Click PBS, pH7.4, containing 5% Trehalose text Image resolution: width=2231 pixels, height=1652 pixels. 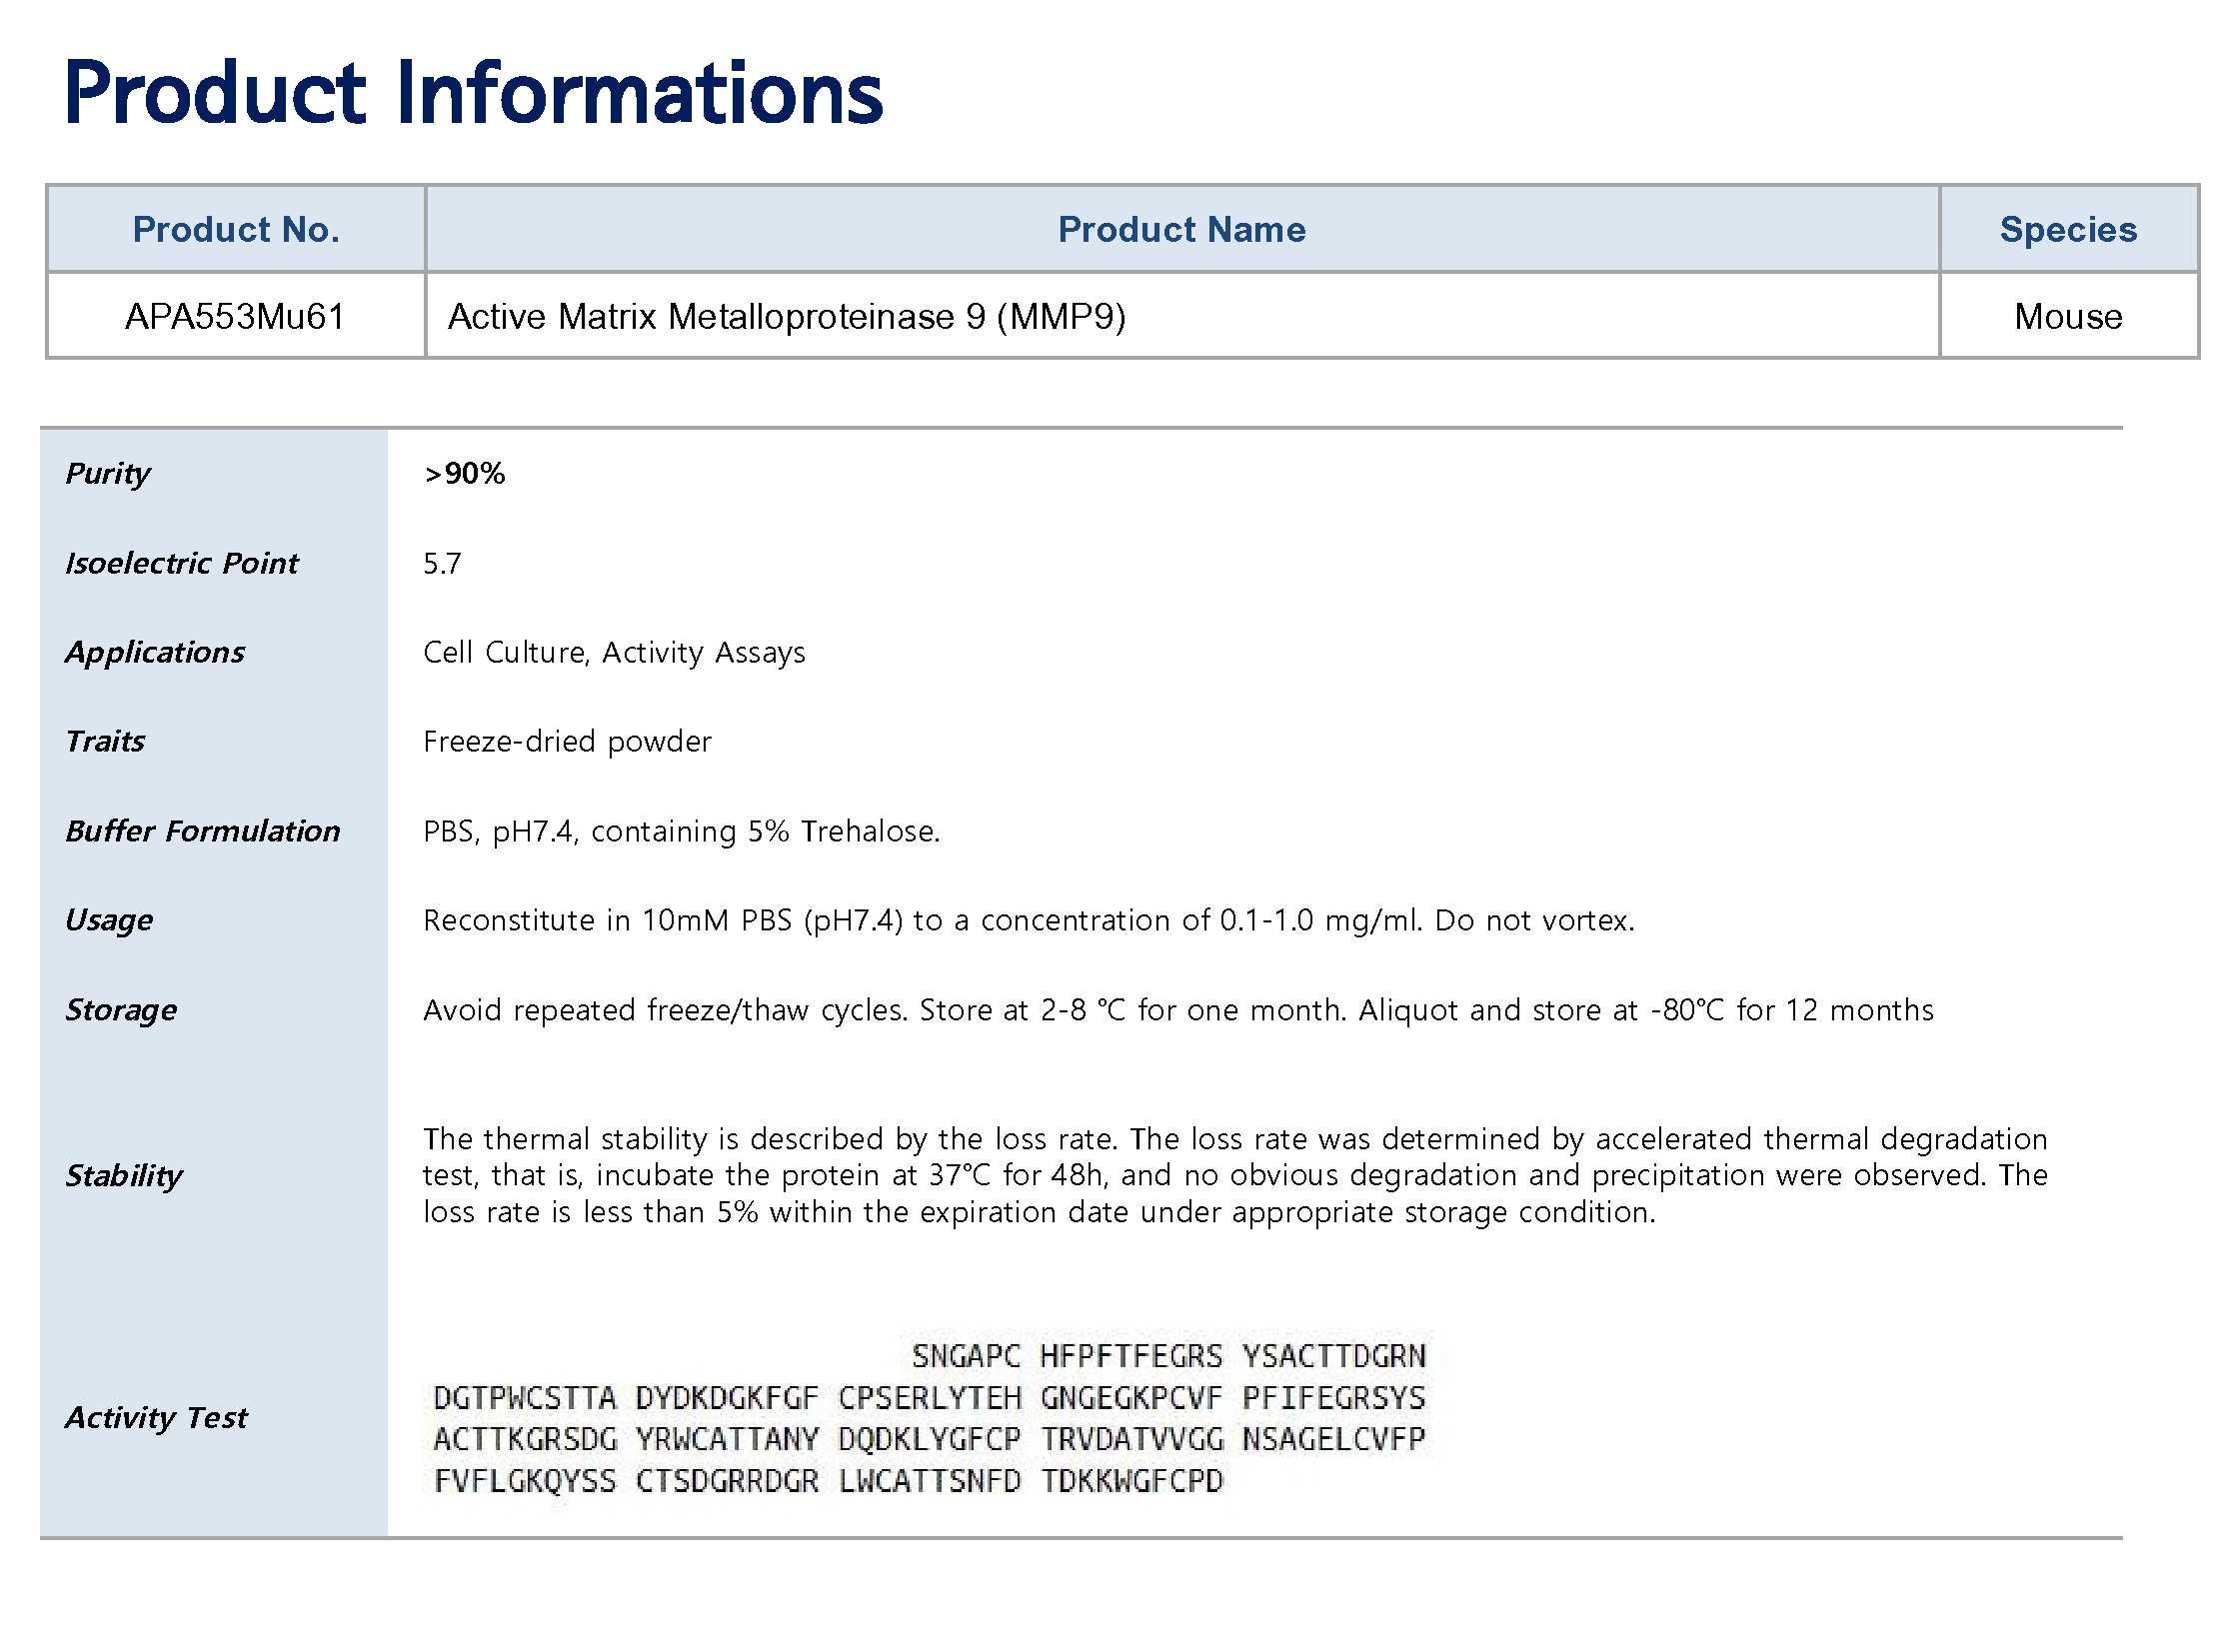pyautogui.click(x=681, y=831)
